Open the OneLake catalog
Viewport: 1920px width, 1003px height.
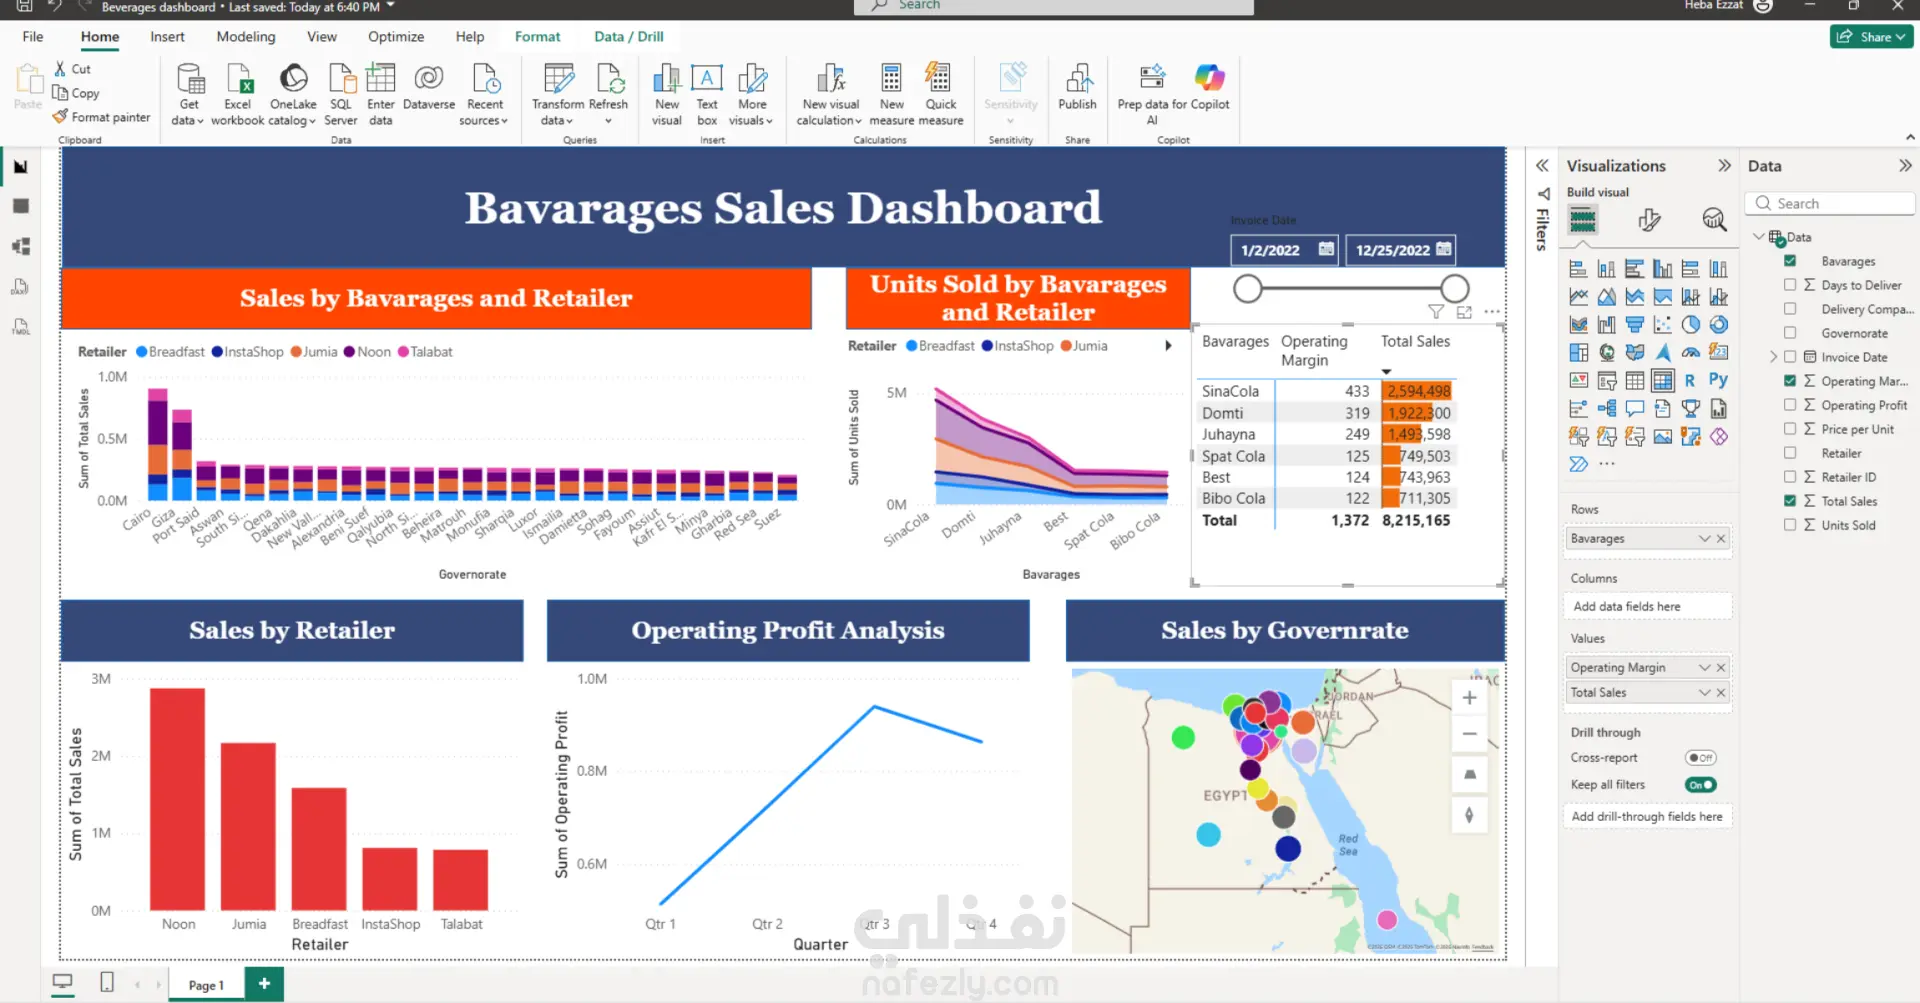click(x=293, y=94)
